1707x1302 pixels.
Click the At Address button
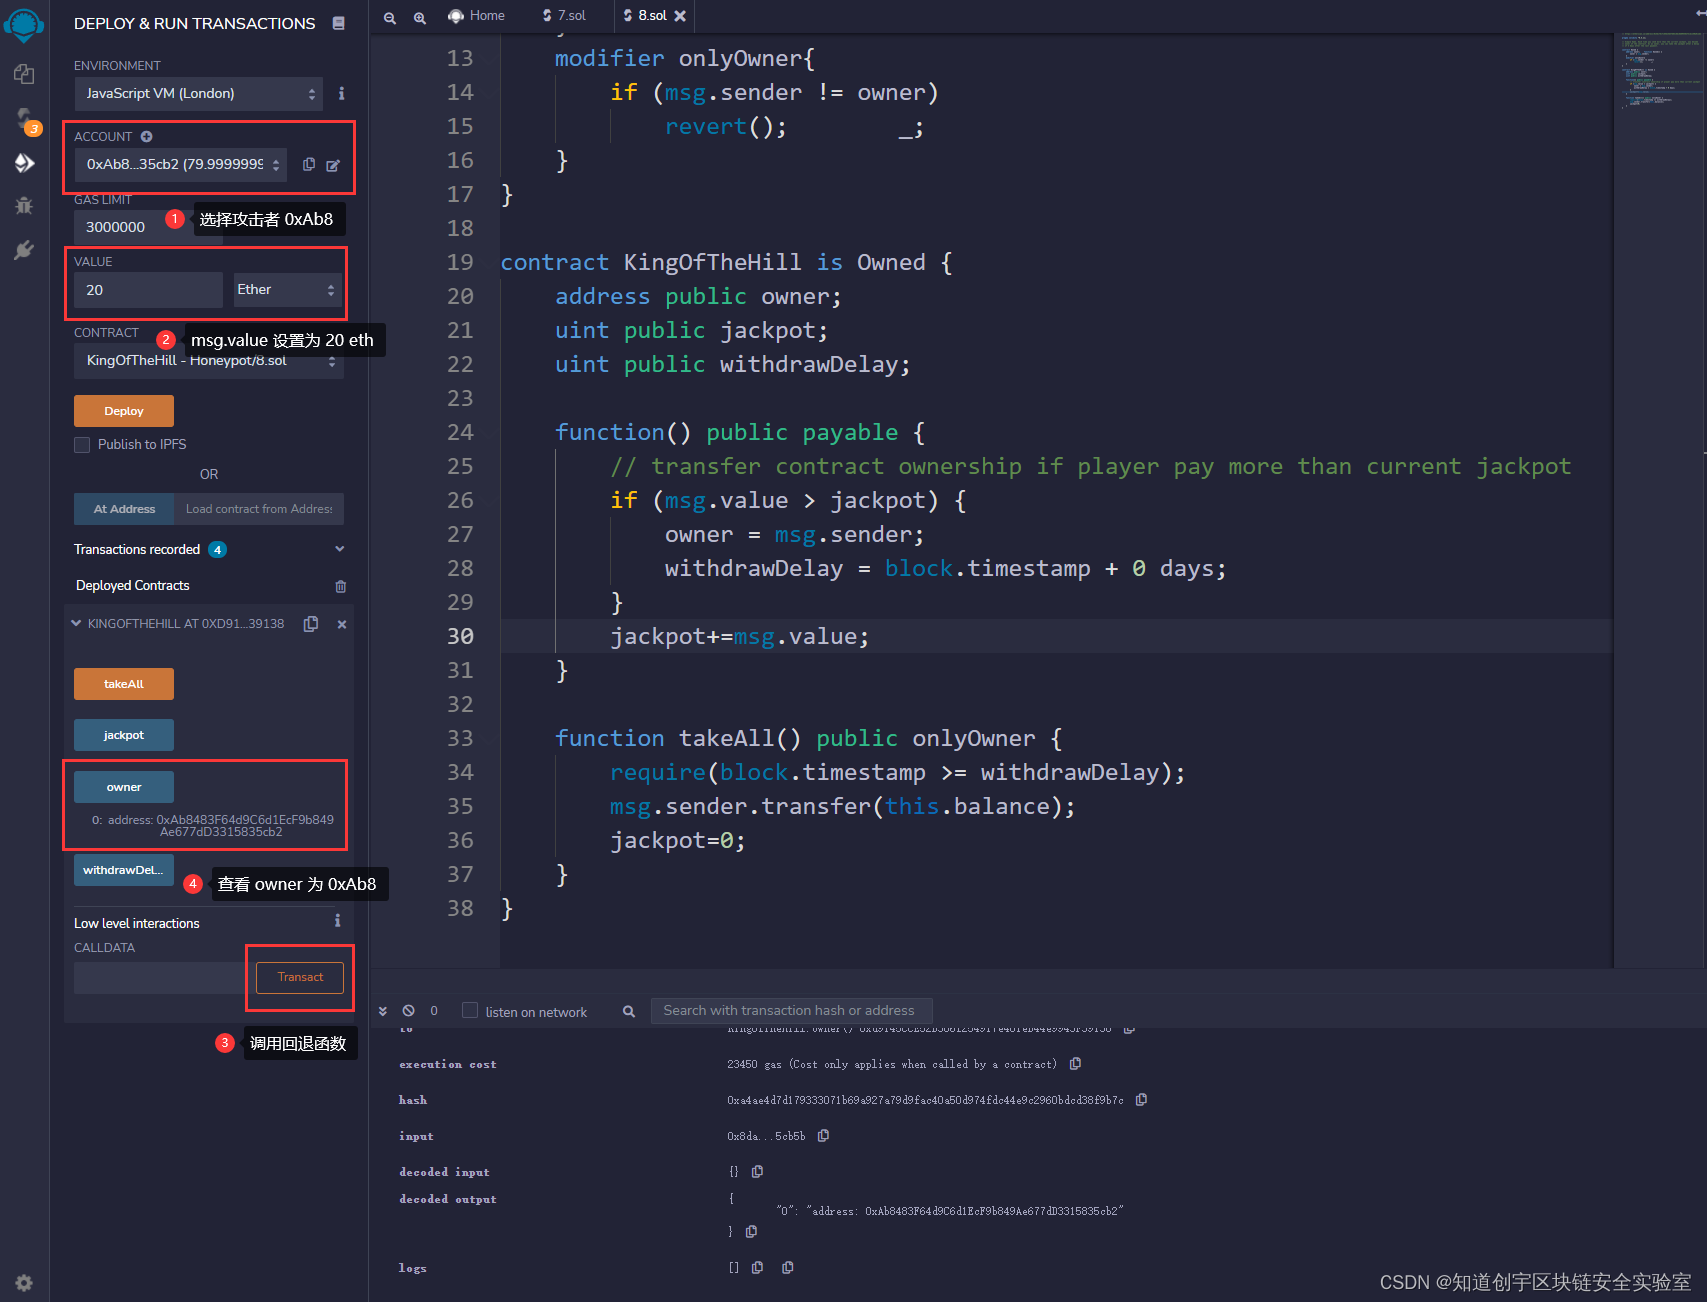point(124,509)
